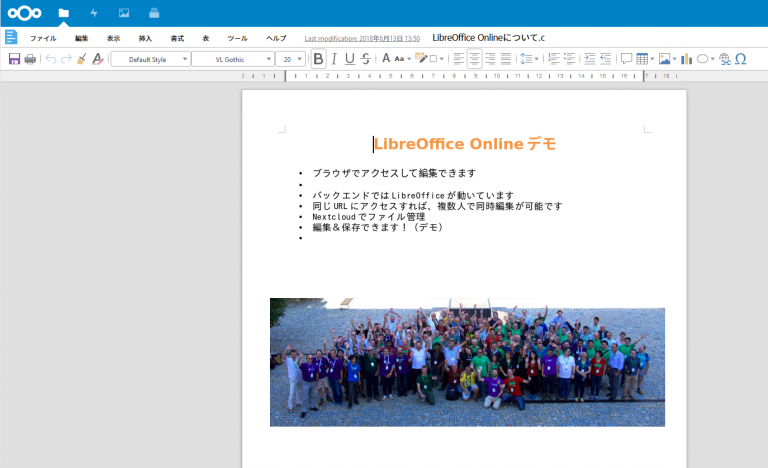Open the font size 20 dropdown

point(290,59)
